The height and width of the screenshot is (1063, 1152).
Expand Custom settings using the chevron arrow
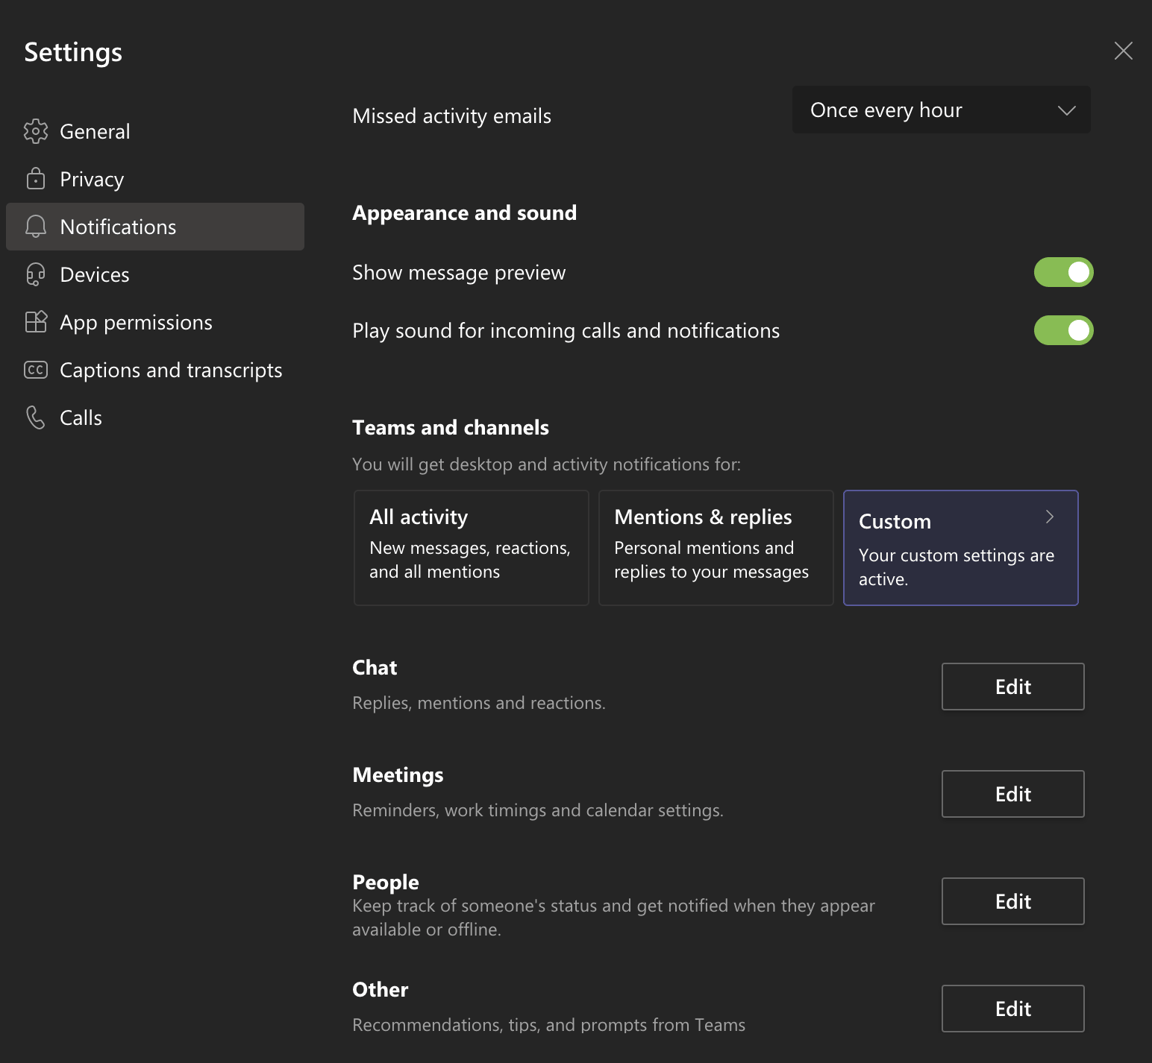pyautogui.click(x=1048, y=517)
